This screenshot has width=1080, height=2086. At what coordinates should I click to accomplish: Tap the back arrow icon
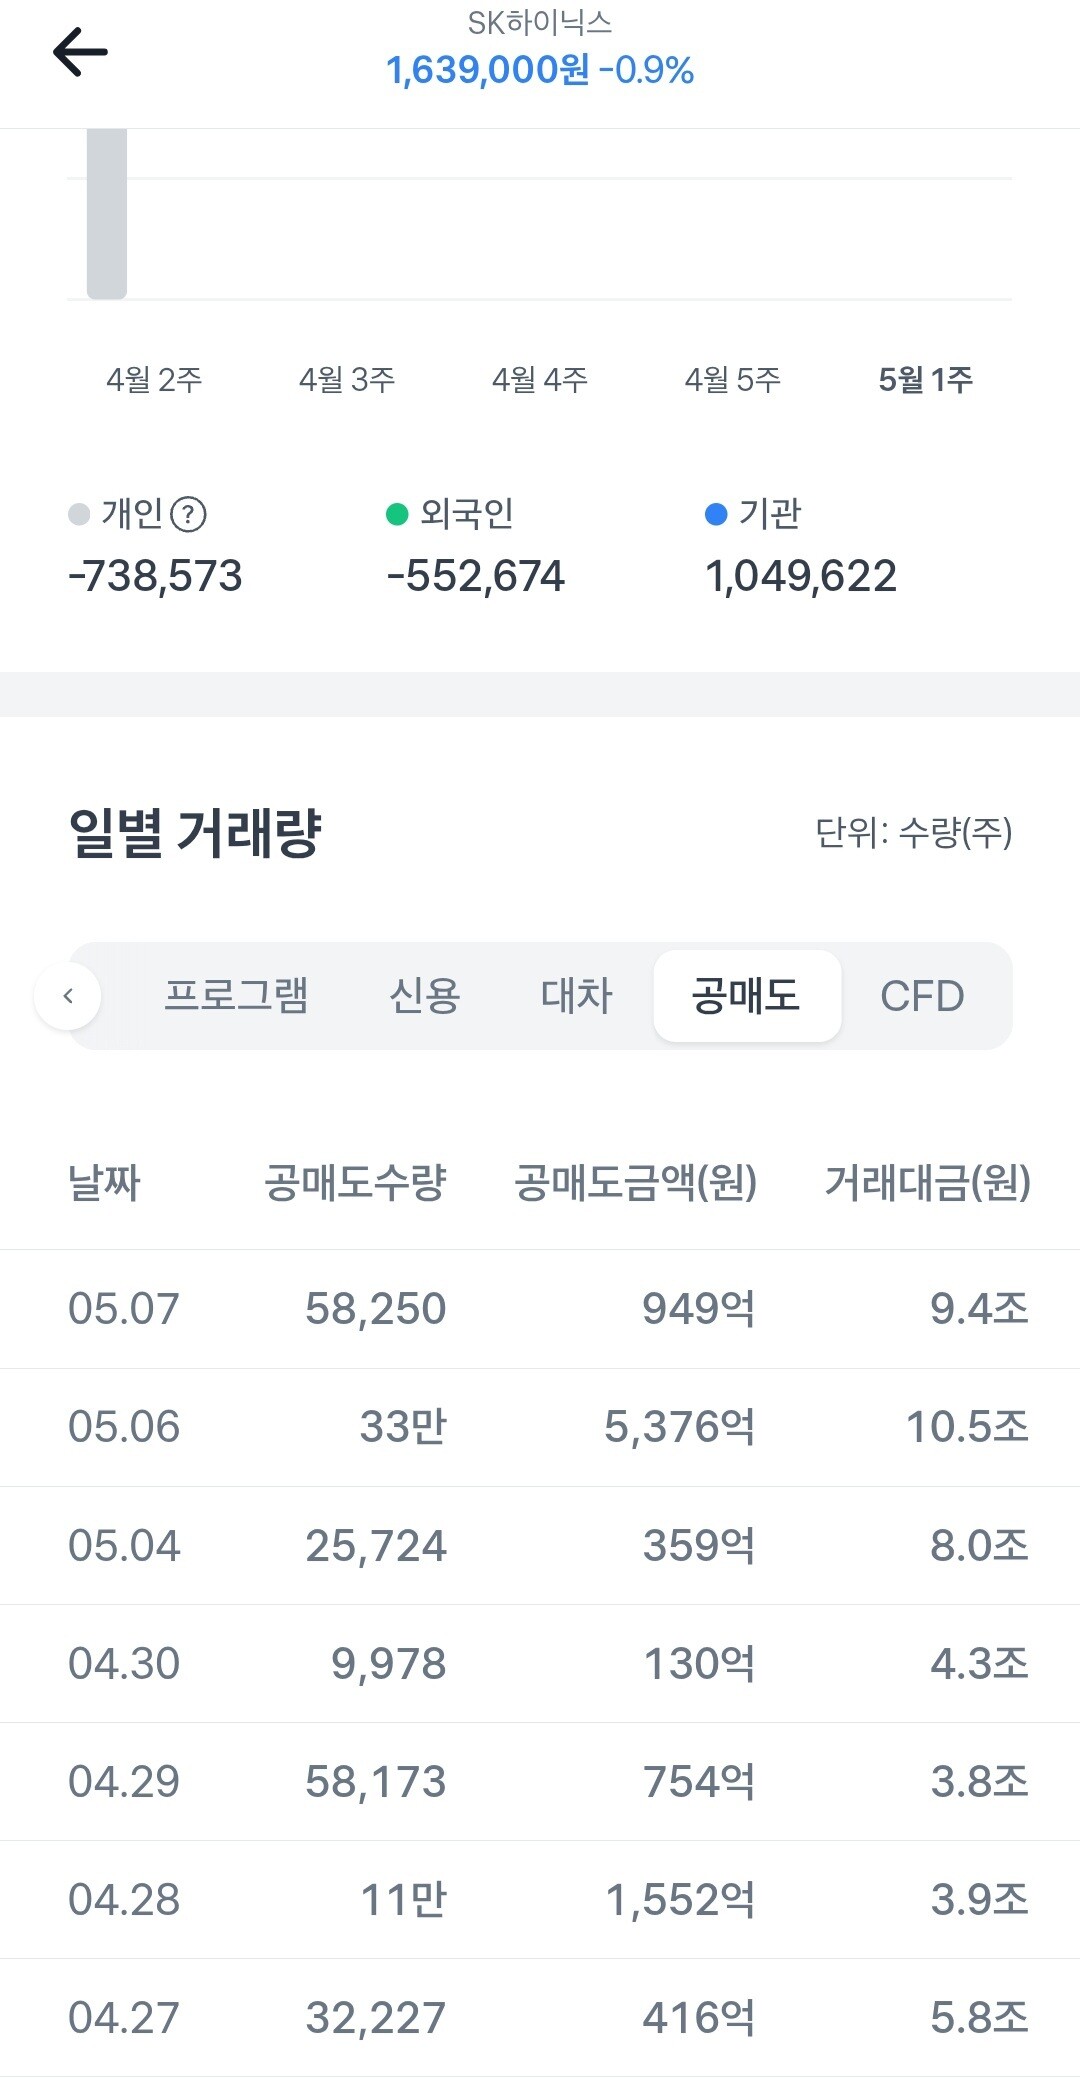[x=80, y=52]
